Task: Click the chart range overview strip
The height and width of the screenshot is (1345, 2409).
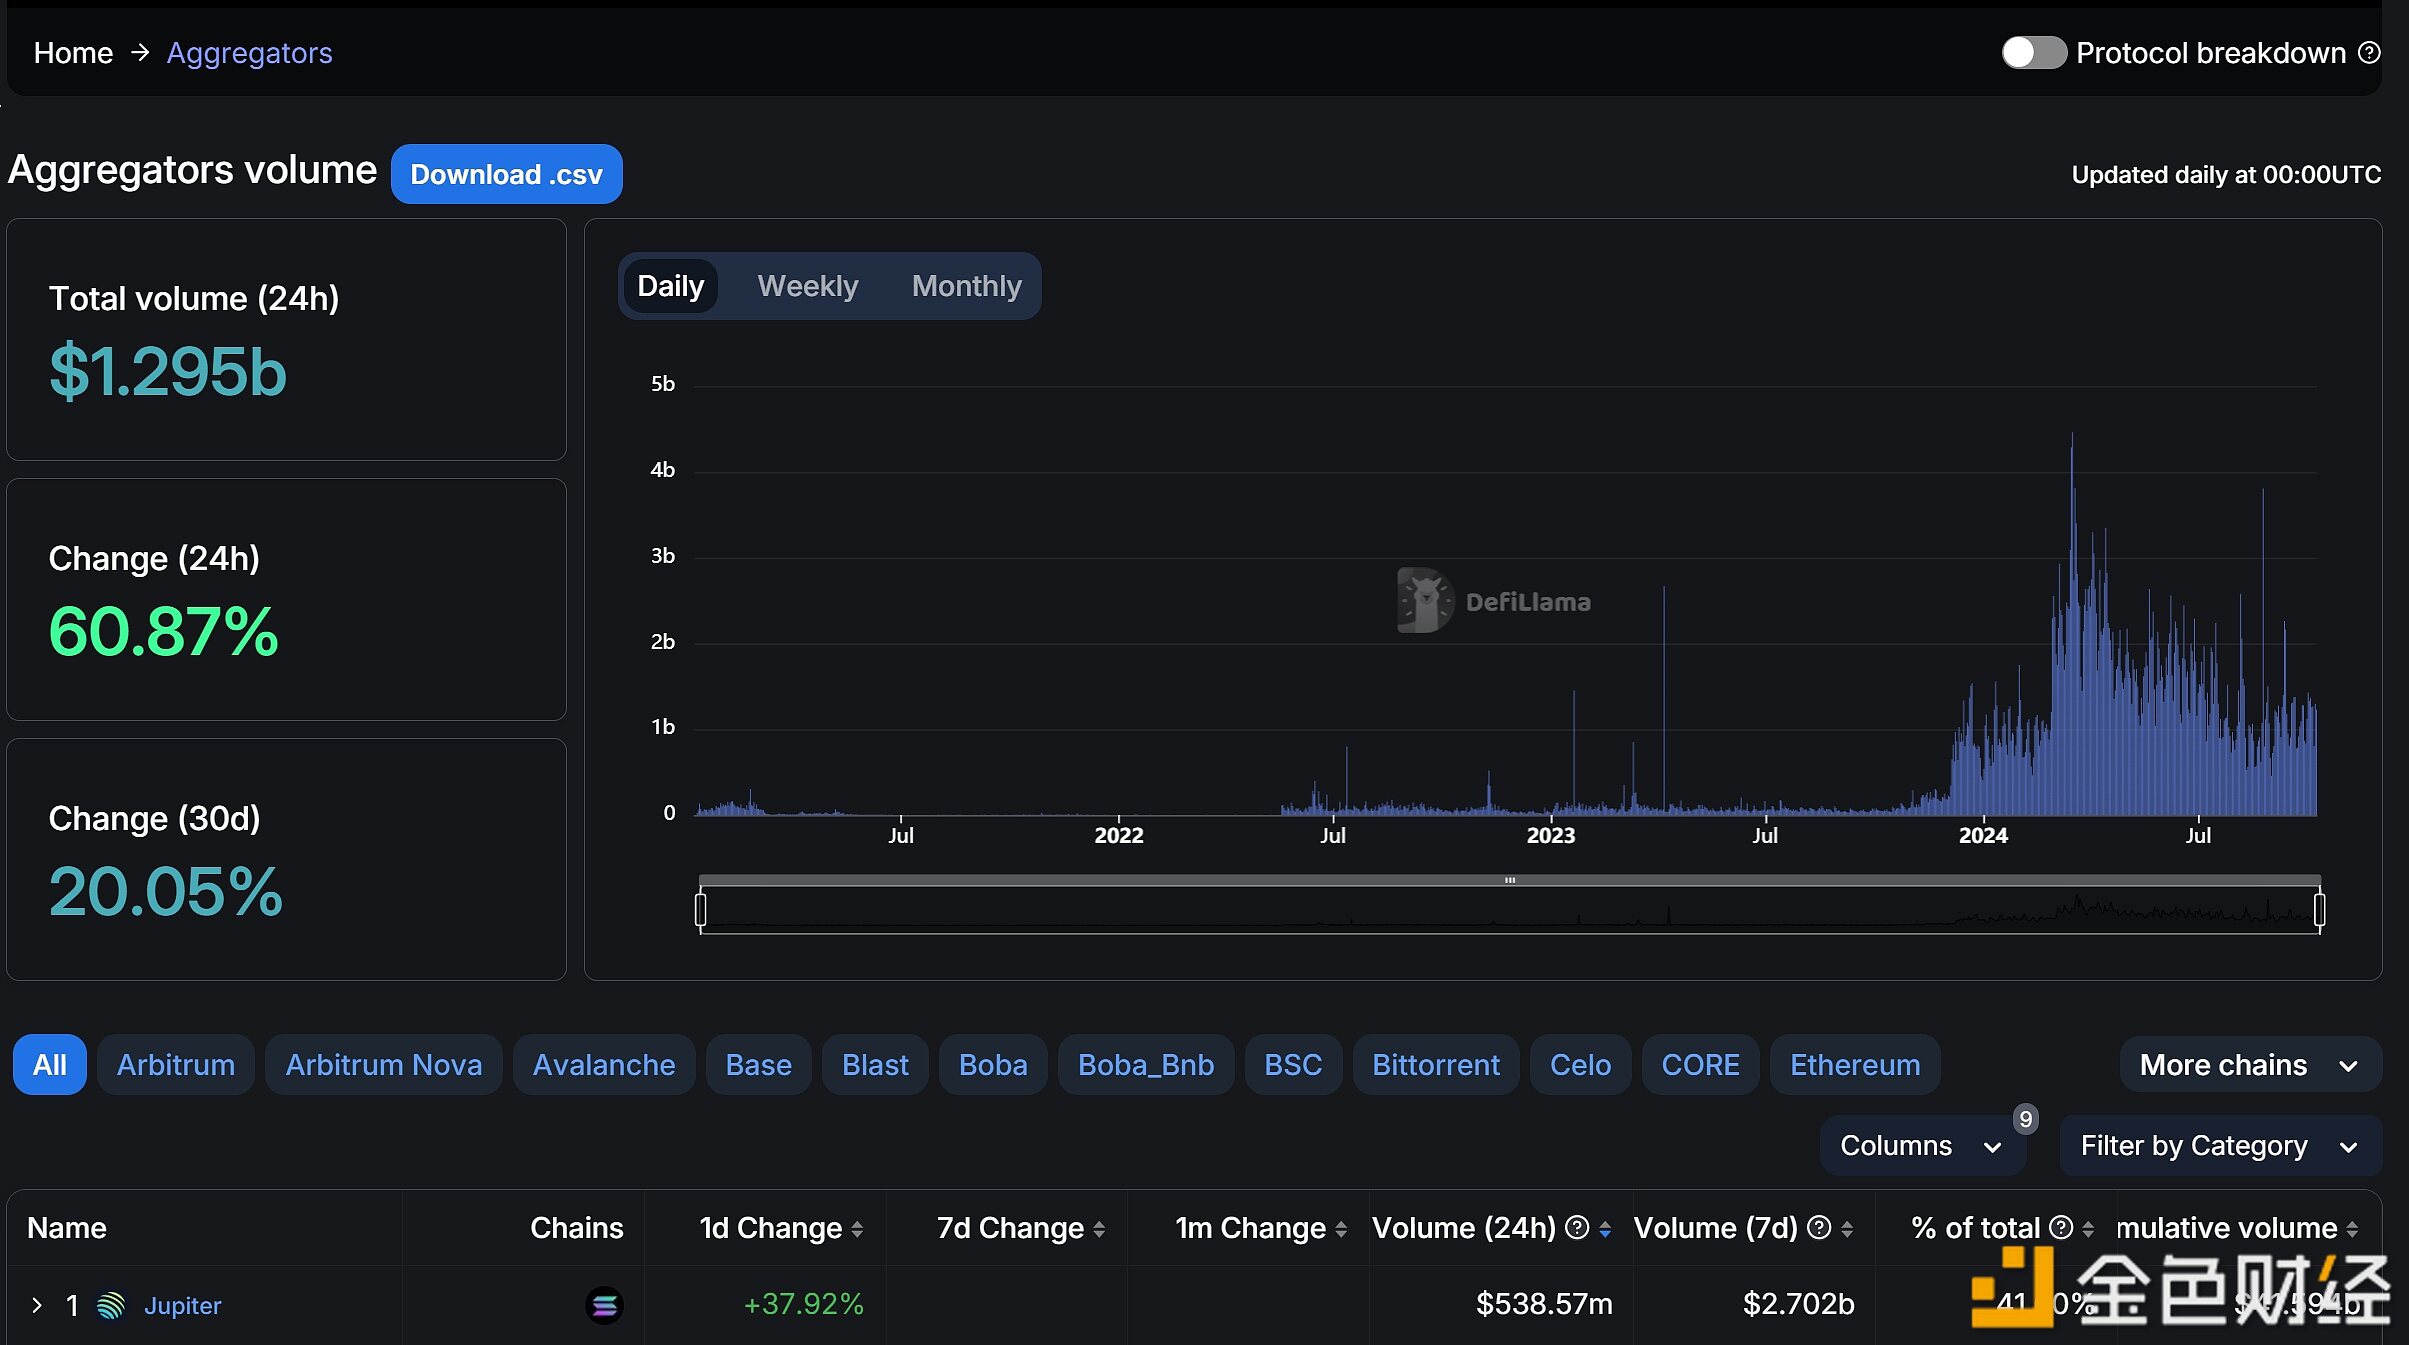Action: pyautogui.click(x=1510, y=910)
